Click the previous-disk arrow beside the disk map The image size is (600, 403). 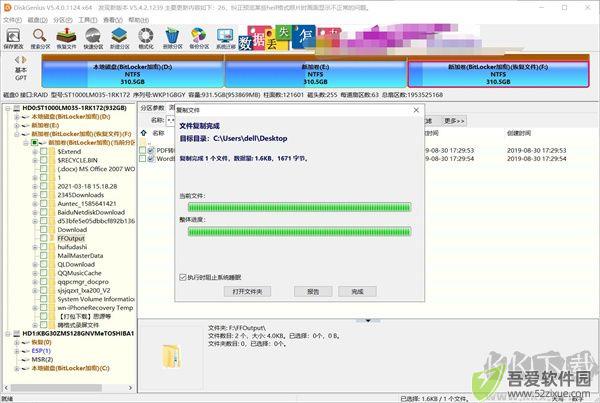click(17, 60)
